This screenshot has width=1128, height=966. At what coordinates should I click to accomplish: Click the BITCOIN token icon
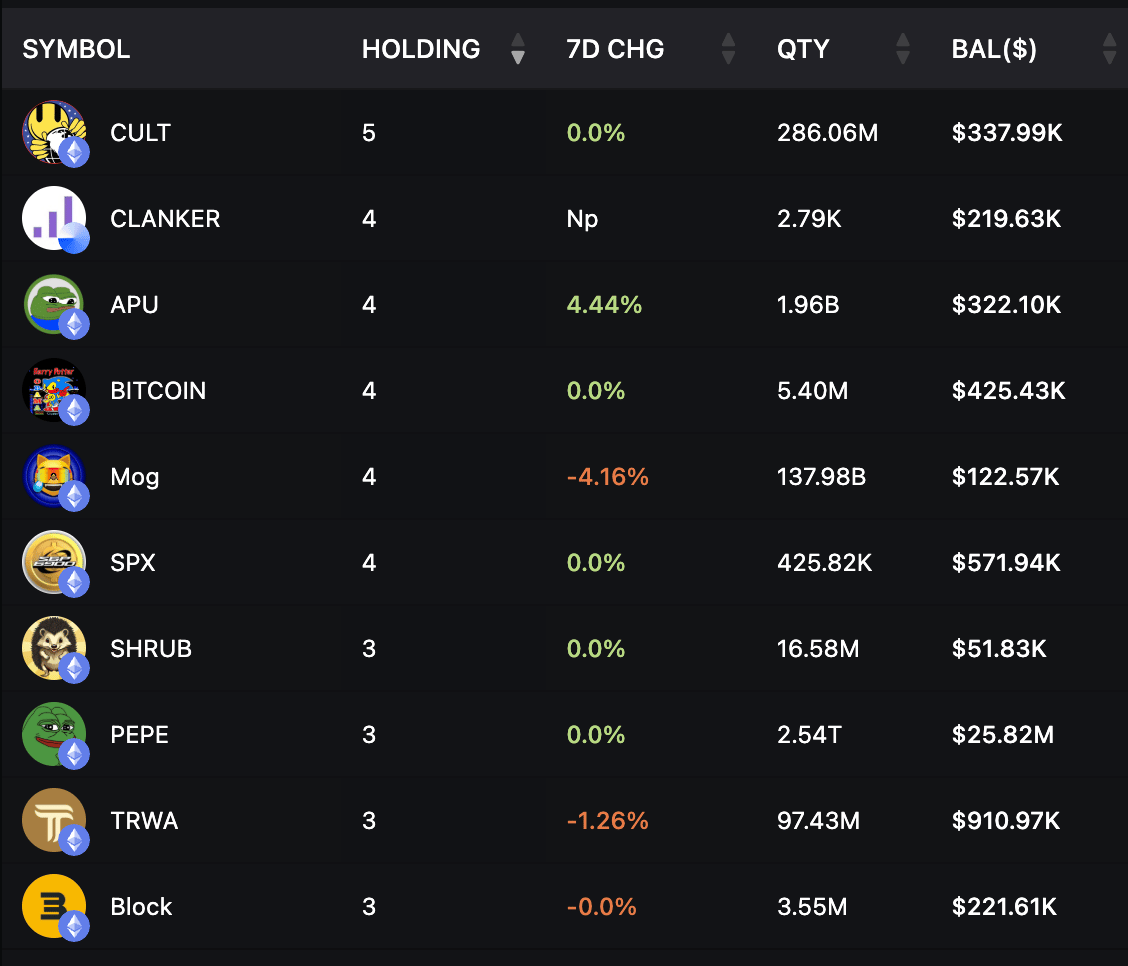pos(53,390)
